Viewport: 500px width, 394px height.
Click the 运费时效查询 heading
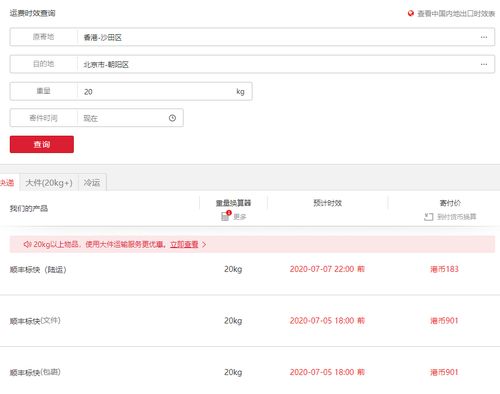32,13
